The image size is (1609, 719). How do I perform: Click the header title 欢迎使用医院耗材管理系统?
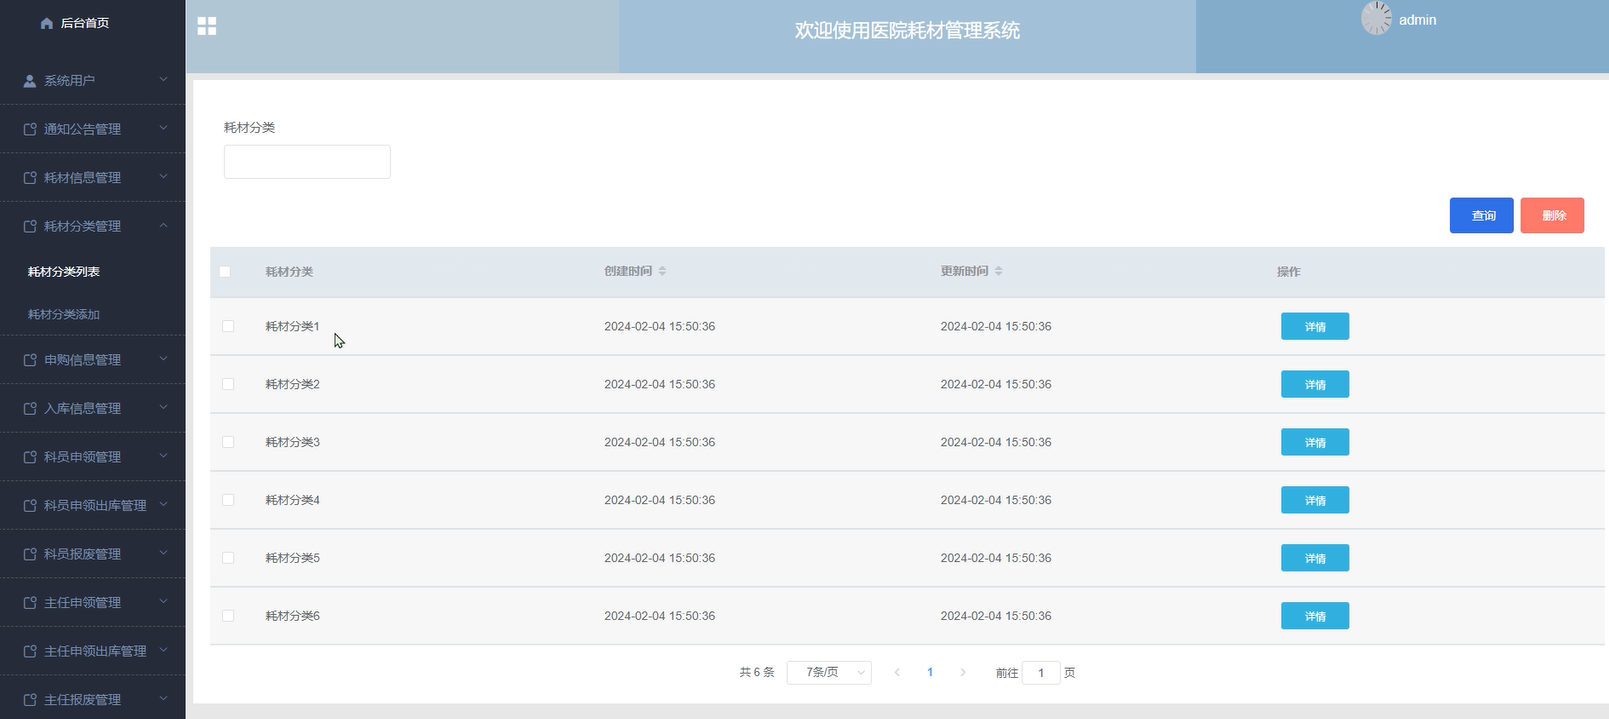[x=907, y=31]
